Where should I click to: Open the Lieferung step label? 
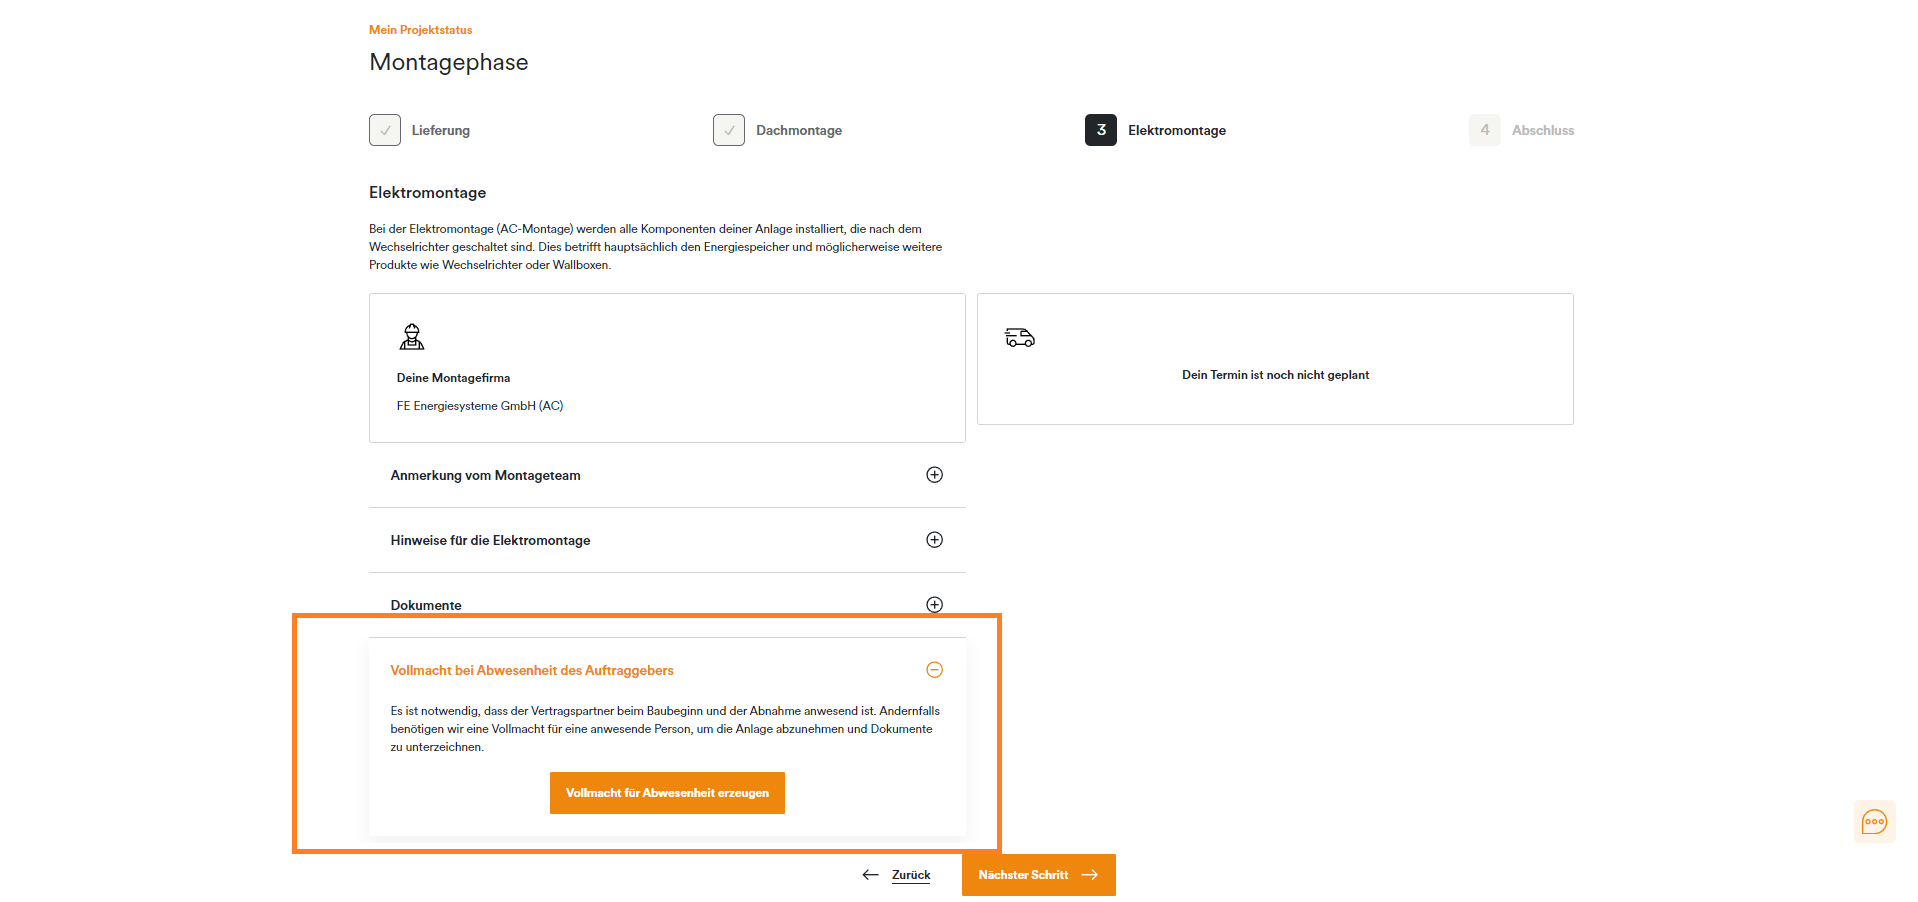pos(441,130)
